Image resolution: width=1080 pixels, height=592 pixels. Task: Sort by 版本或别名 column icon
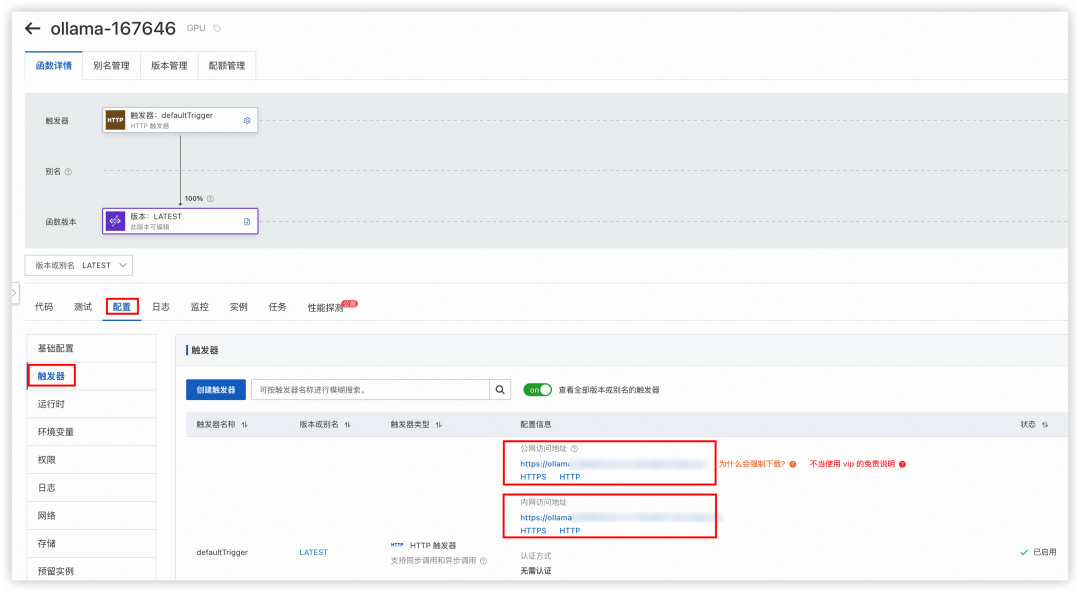click(x=348, y=425)
